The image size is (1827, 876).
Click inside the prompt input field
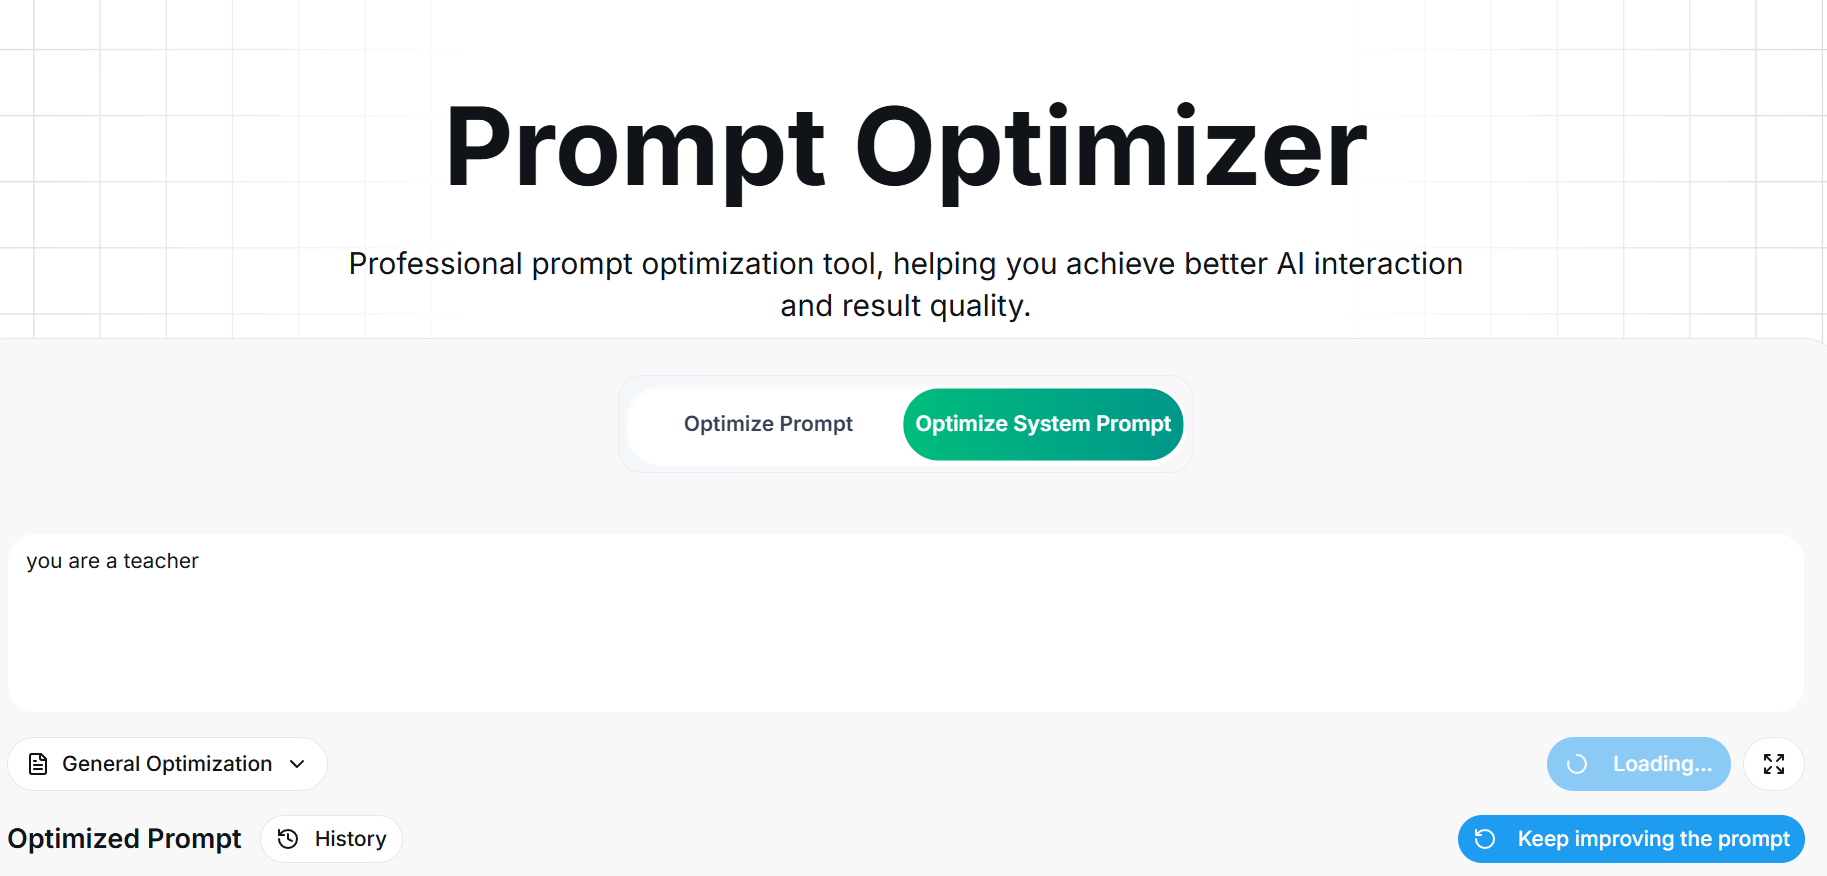coord(900,620)
